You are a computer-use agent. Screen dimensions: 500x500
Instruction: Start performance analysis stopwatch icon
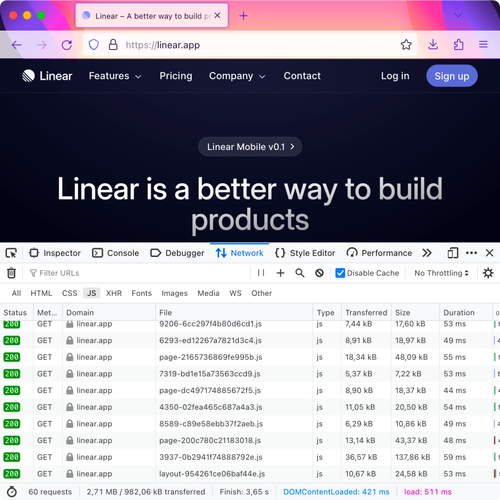(12, 492)
